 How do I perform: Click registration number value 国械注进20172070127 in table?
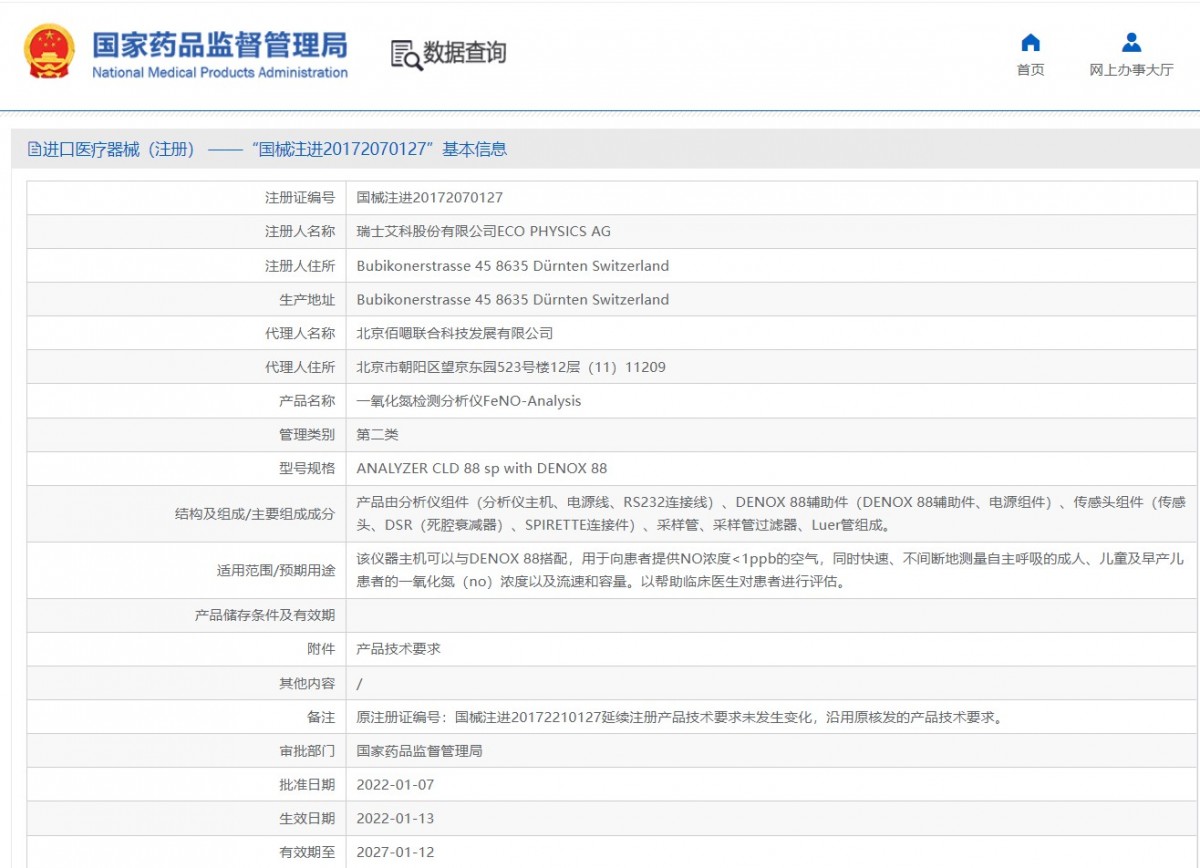[x=429, y=198]
